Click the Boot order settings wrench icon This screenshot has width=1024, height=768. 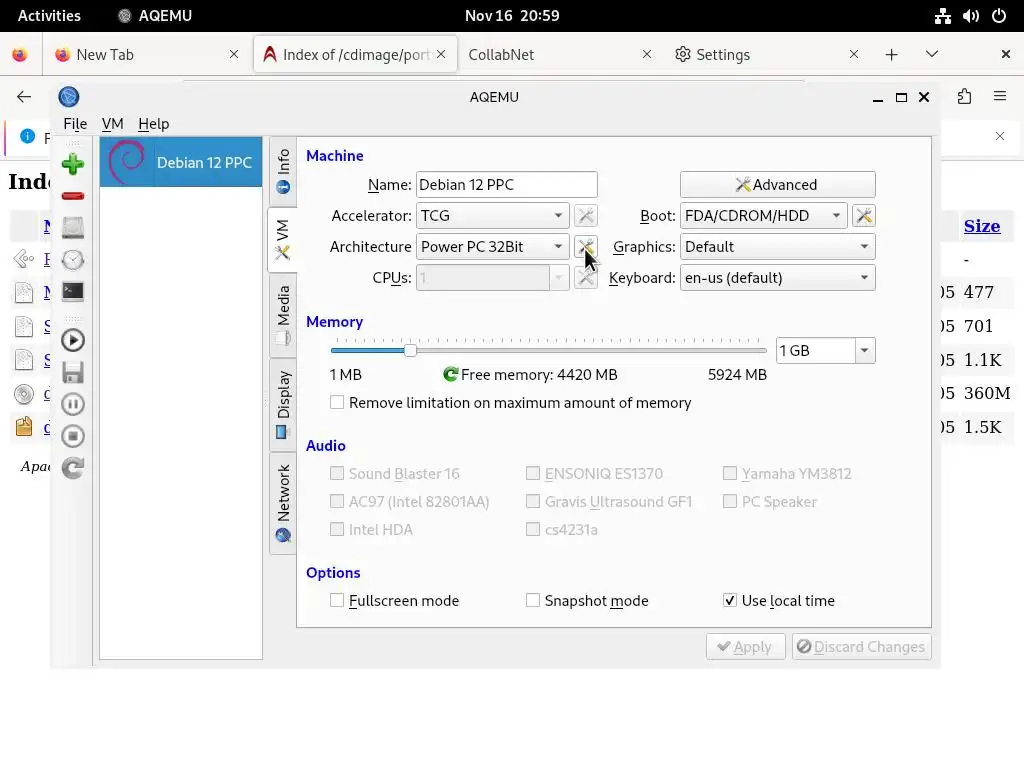(863, 216)
